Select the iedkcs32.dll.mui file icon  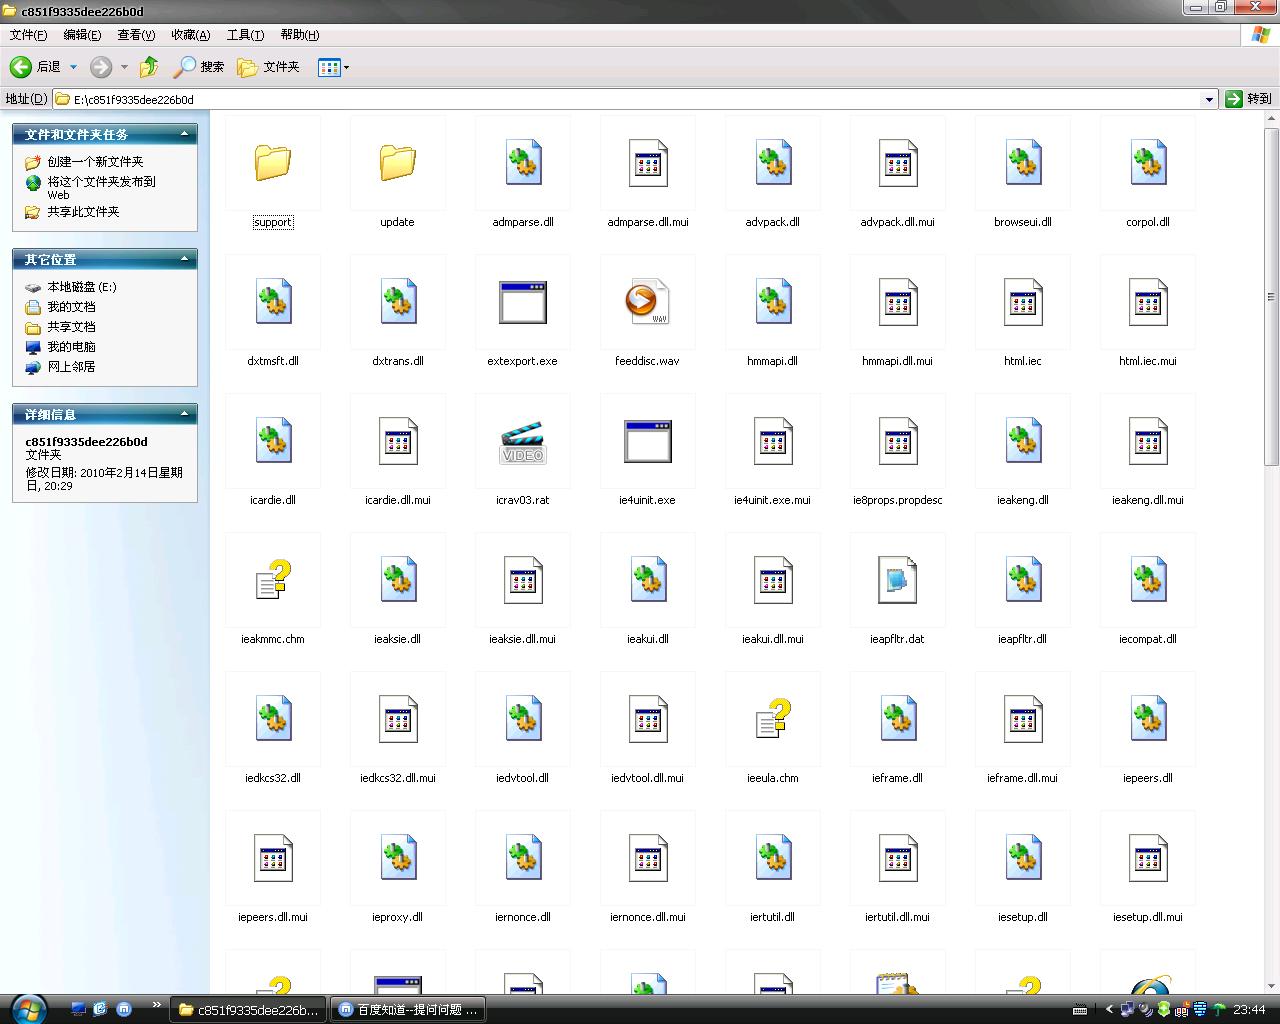(397, 719)
